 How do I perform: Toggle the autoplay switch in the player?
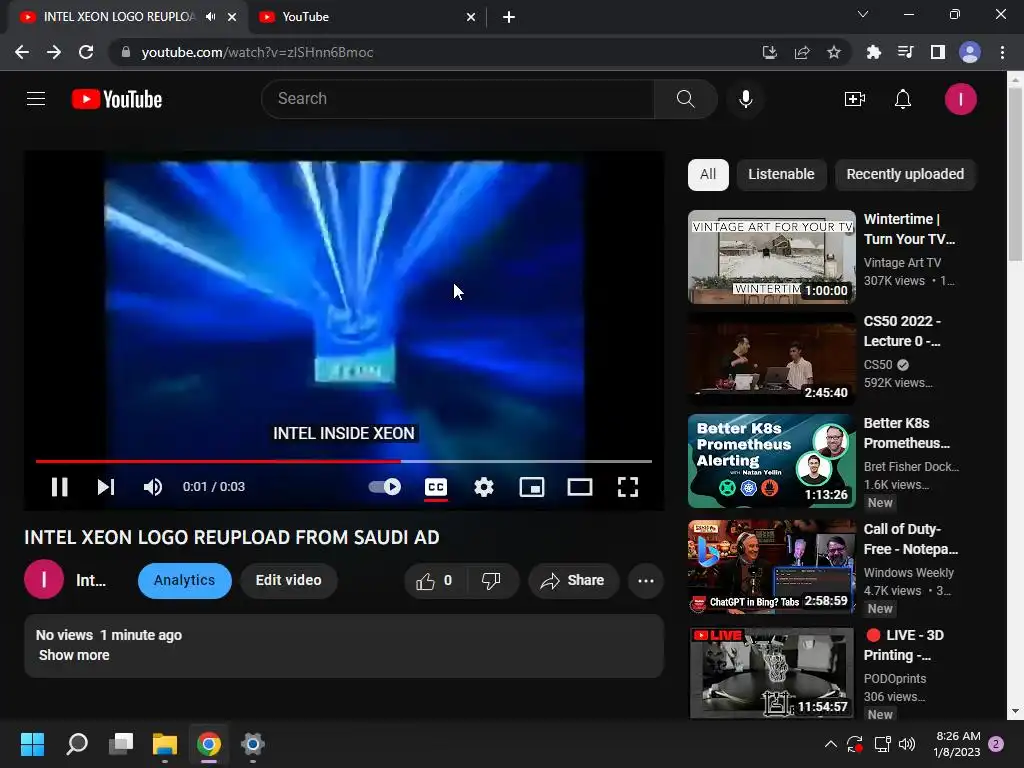point(385,487)
